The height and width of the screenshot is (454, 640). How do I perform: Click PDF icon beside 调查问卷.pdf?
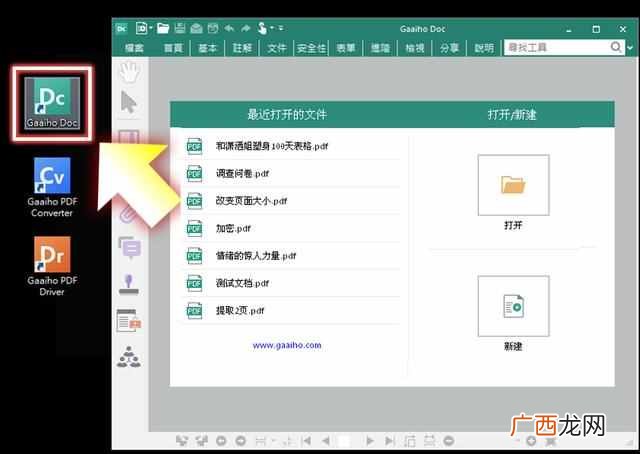pyautogui.click(x=194, y=174)
